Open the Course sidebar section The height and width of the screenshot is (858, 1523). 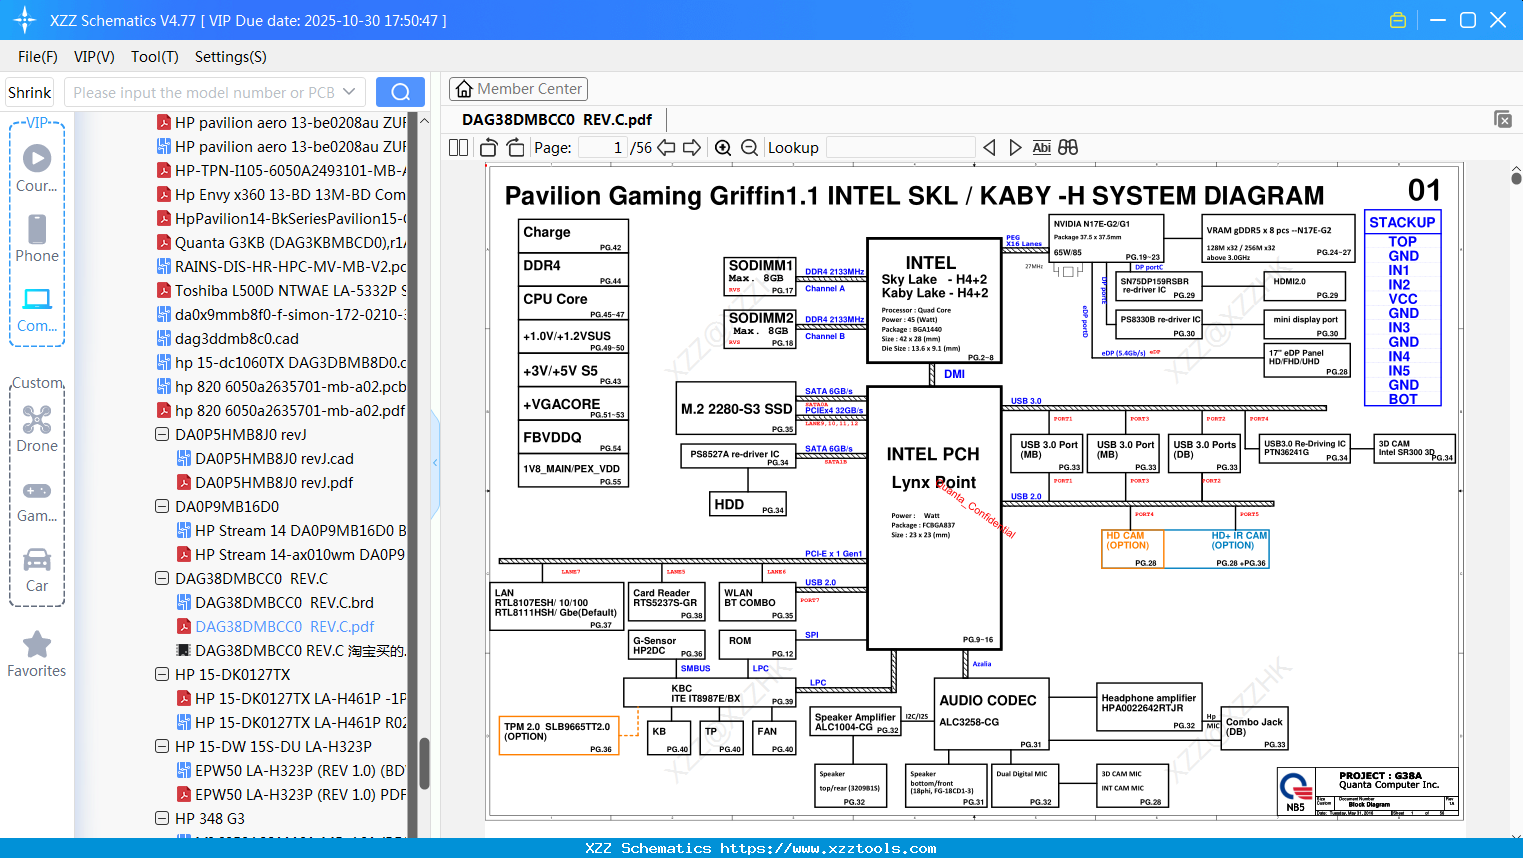(37, 168)
